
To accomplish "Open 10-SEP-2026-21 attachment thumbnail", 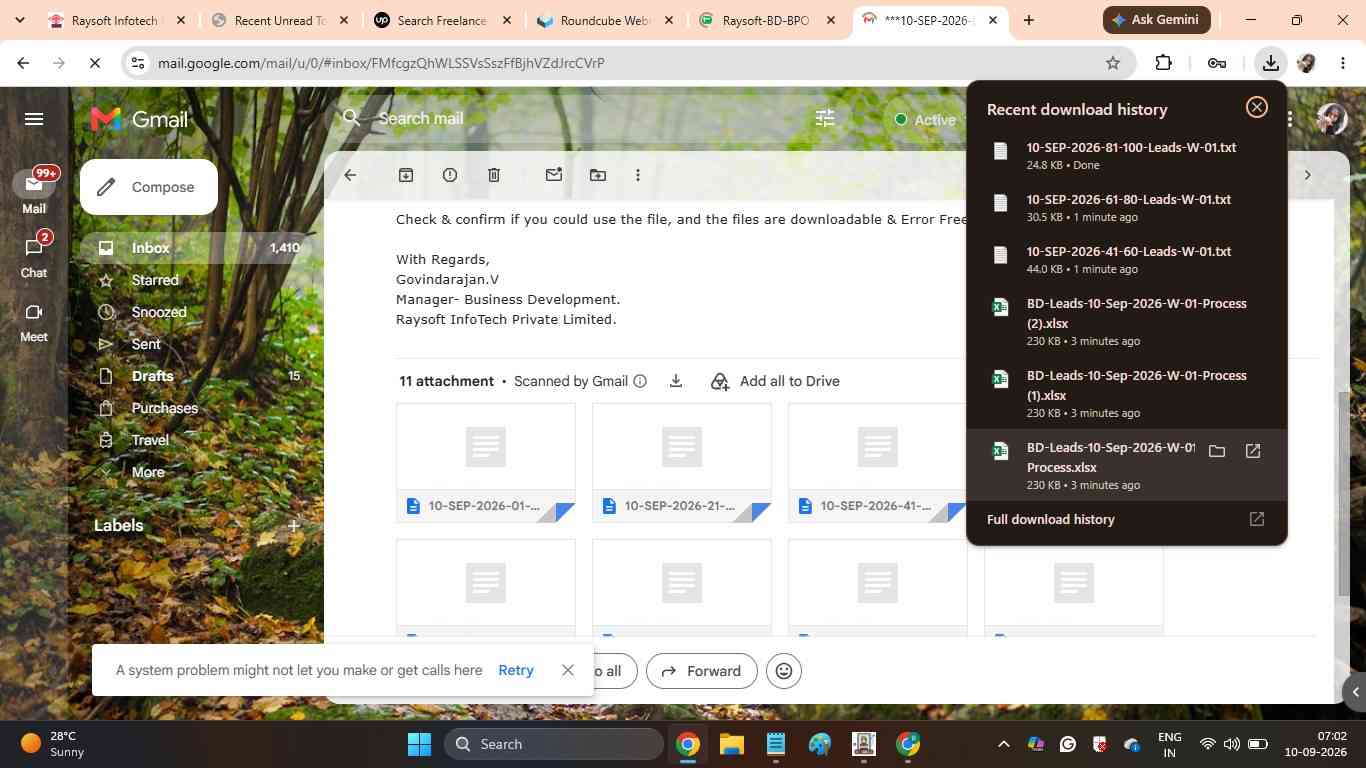I will pos(682,462).
